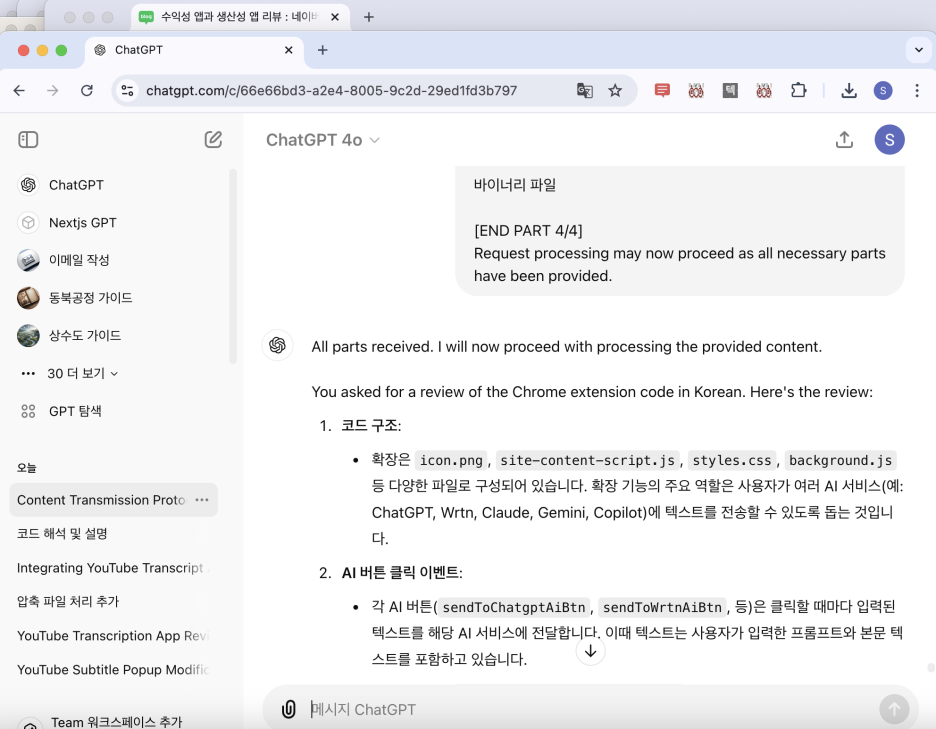Click Team 워크스페이스 추가 option
This screenshot has height=729, width=936.
[116, 722]
